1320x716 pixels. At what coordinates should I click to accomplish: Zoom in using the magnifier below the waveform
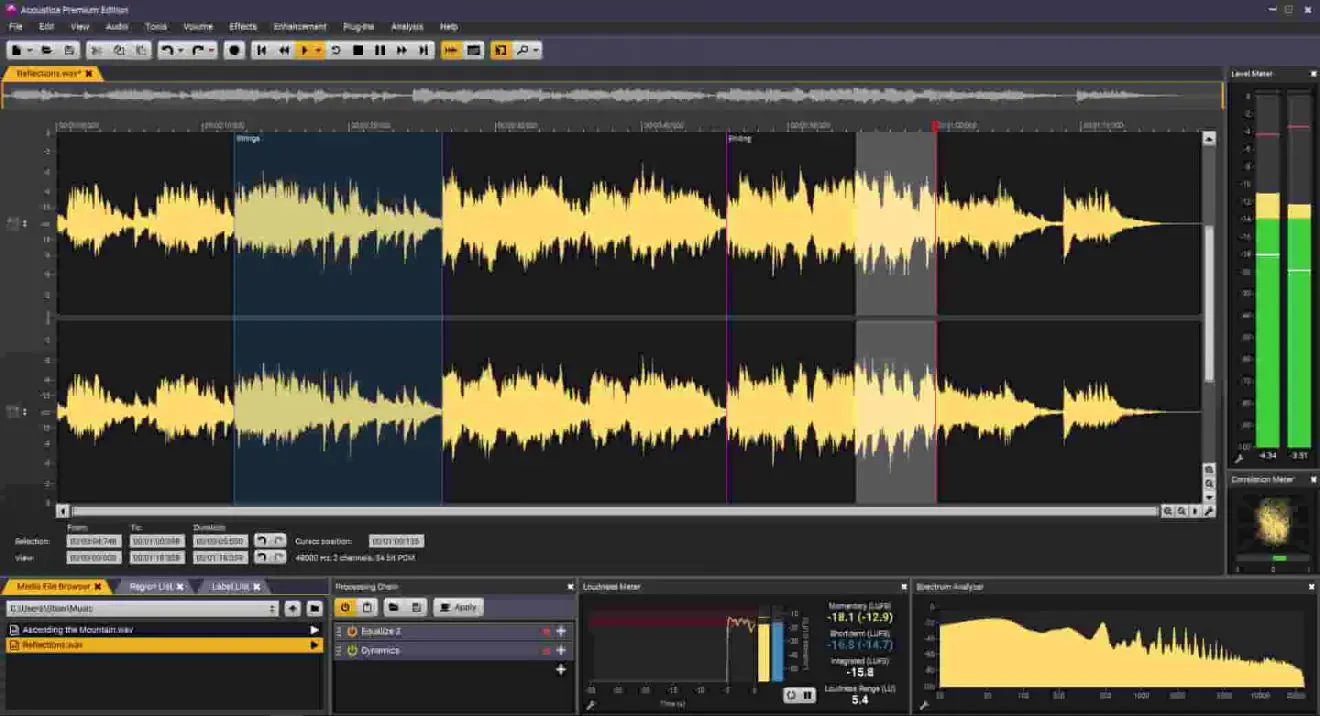point(1168,511)
